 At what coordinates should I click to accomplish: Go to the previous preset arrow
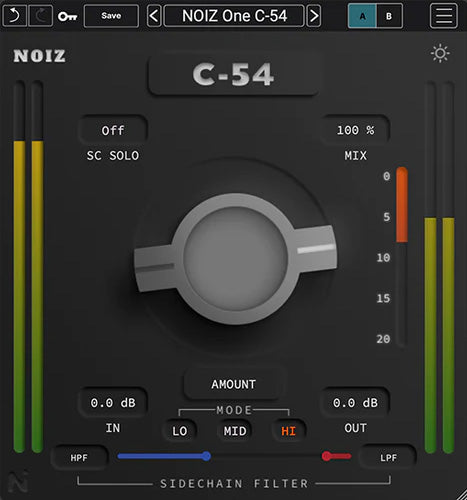pos(154,16)
